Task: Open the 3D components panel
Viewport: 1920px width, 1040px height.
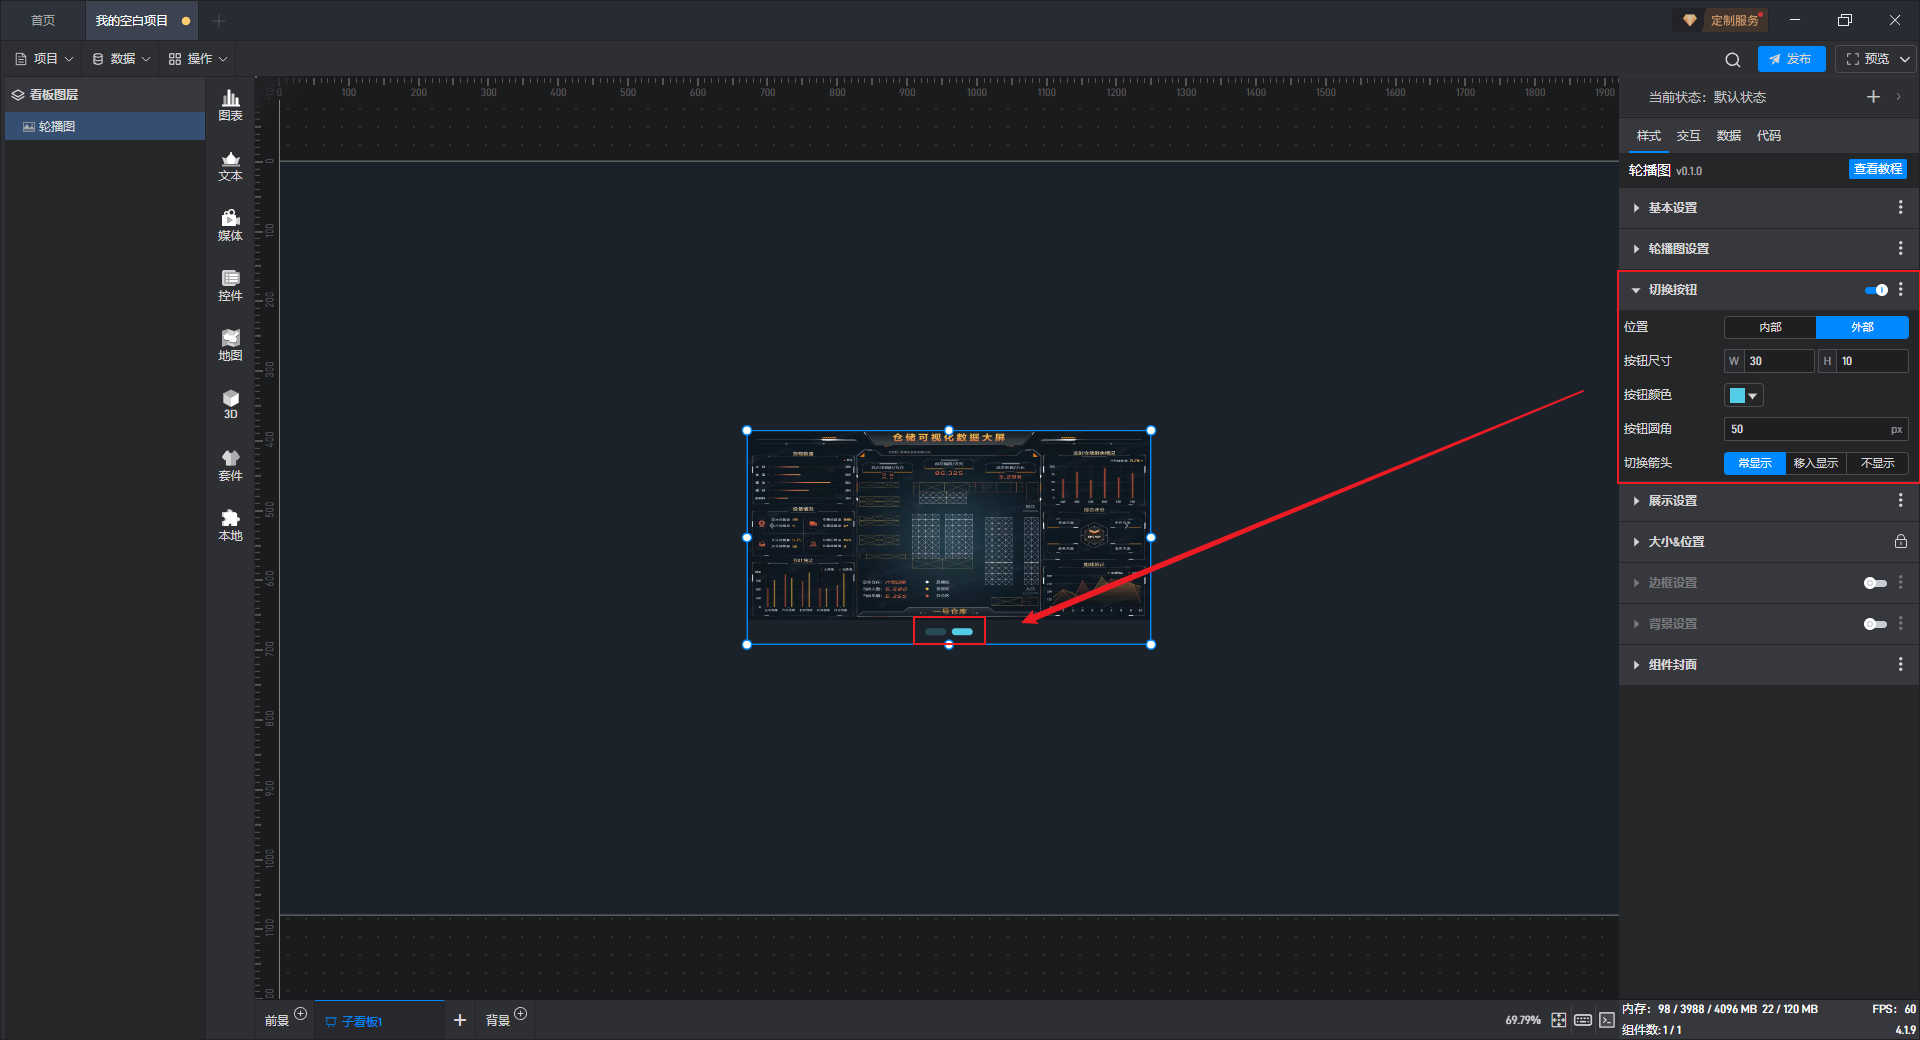Action: tap(230, 404)
